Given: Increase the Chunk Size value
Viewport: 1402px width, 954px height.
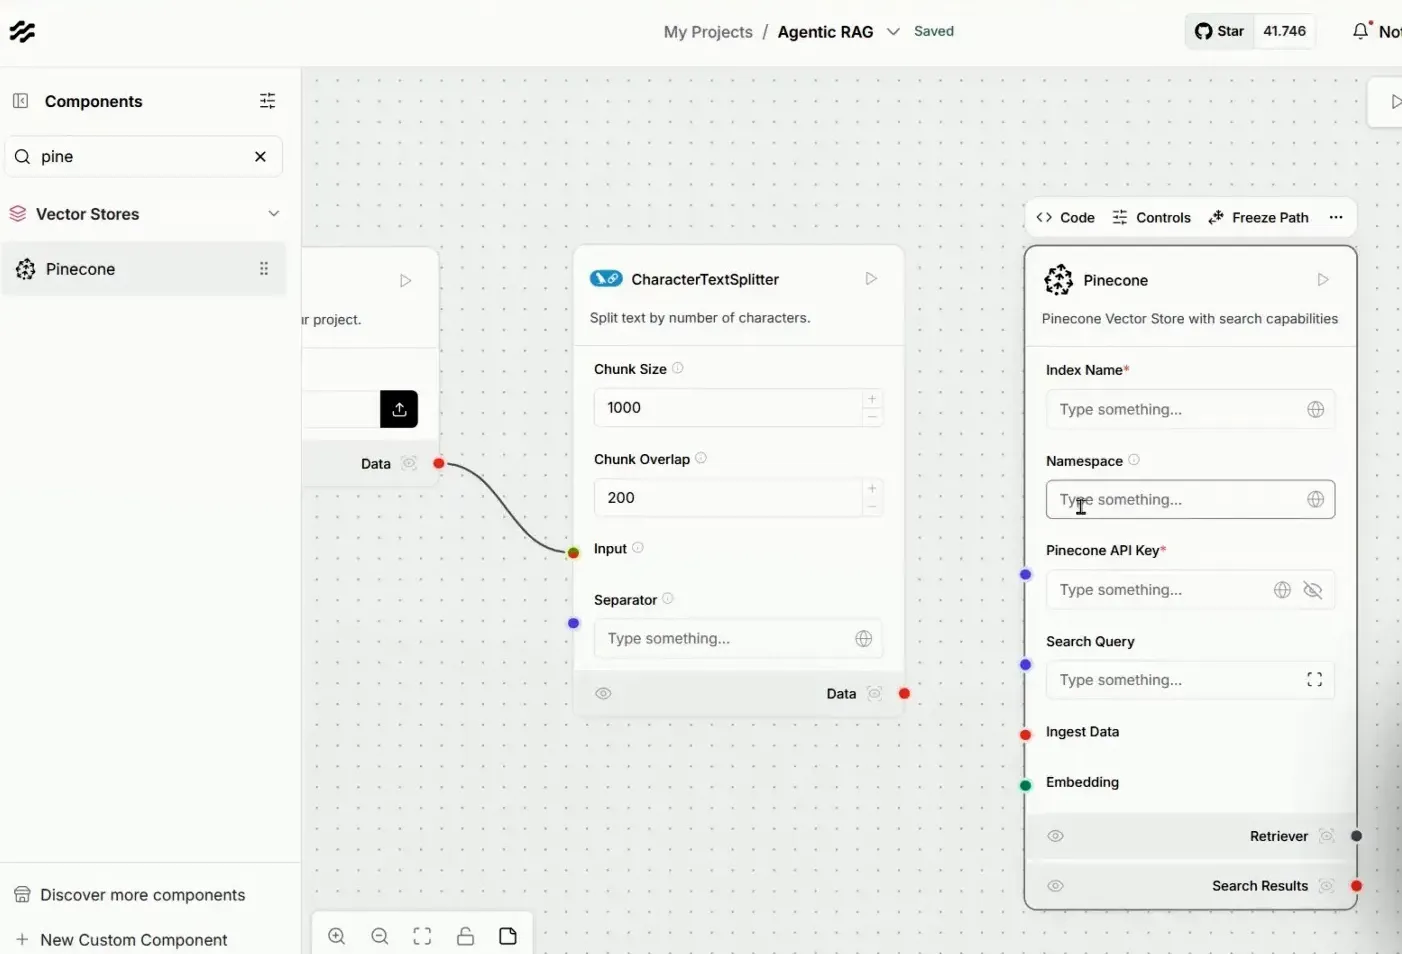Looking at the screenshot, I should [872, 399].
